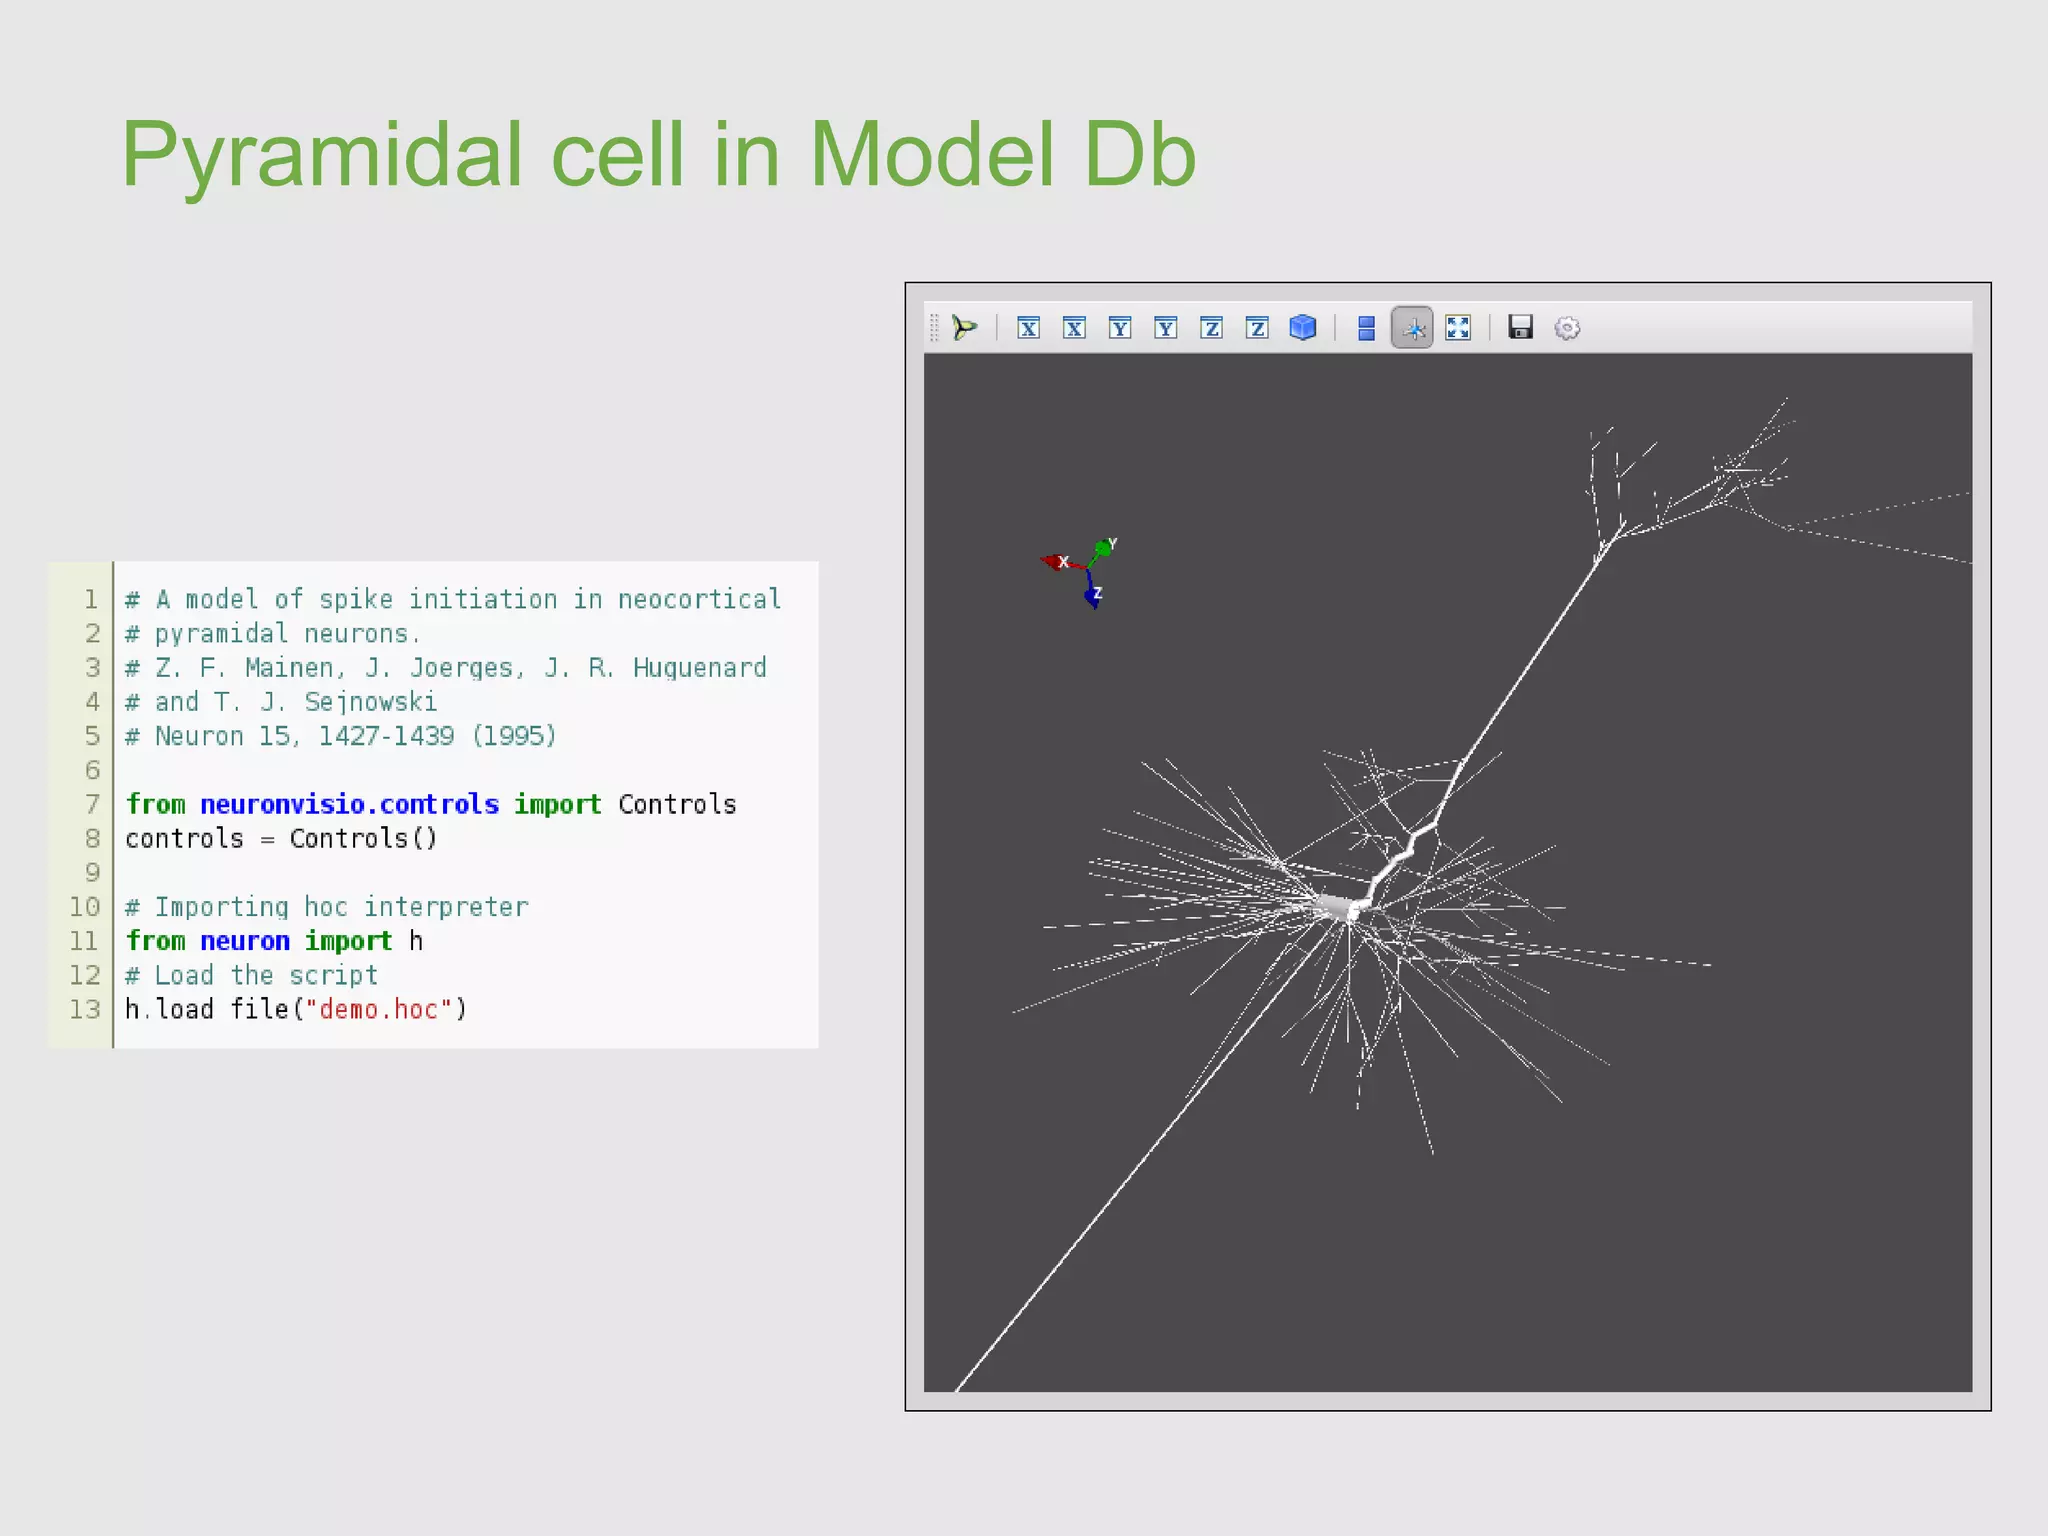
Task: Enter full screen scene mode
Action: 1458,328
